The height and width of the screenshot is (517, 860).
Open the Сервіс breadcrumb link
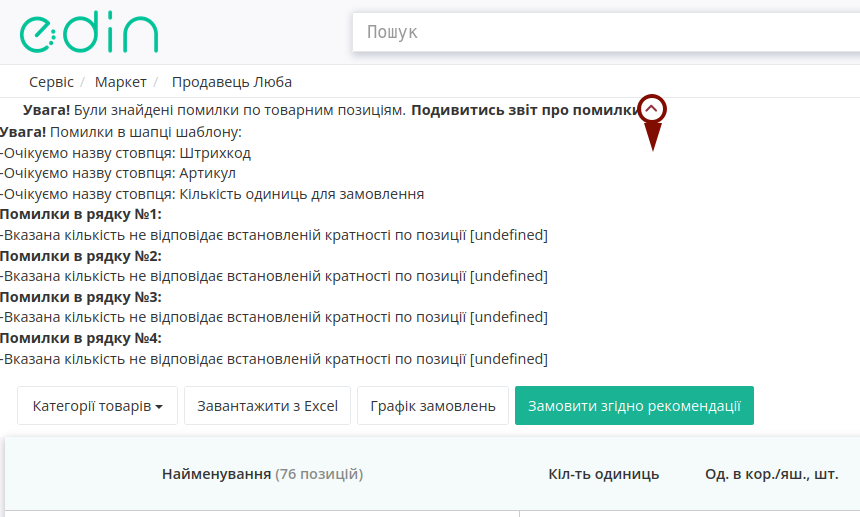tap(51, 82)
